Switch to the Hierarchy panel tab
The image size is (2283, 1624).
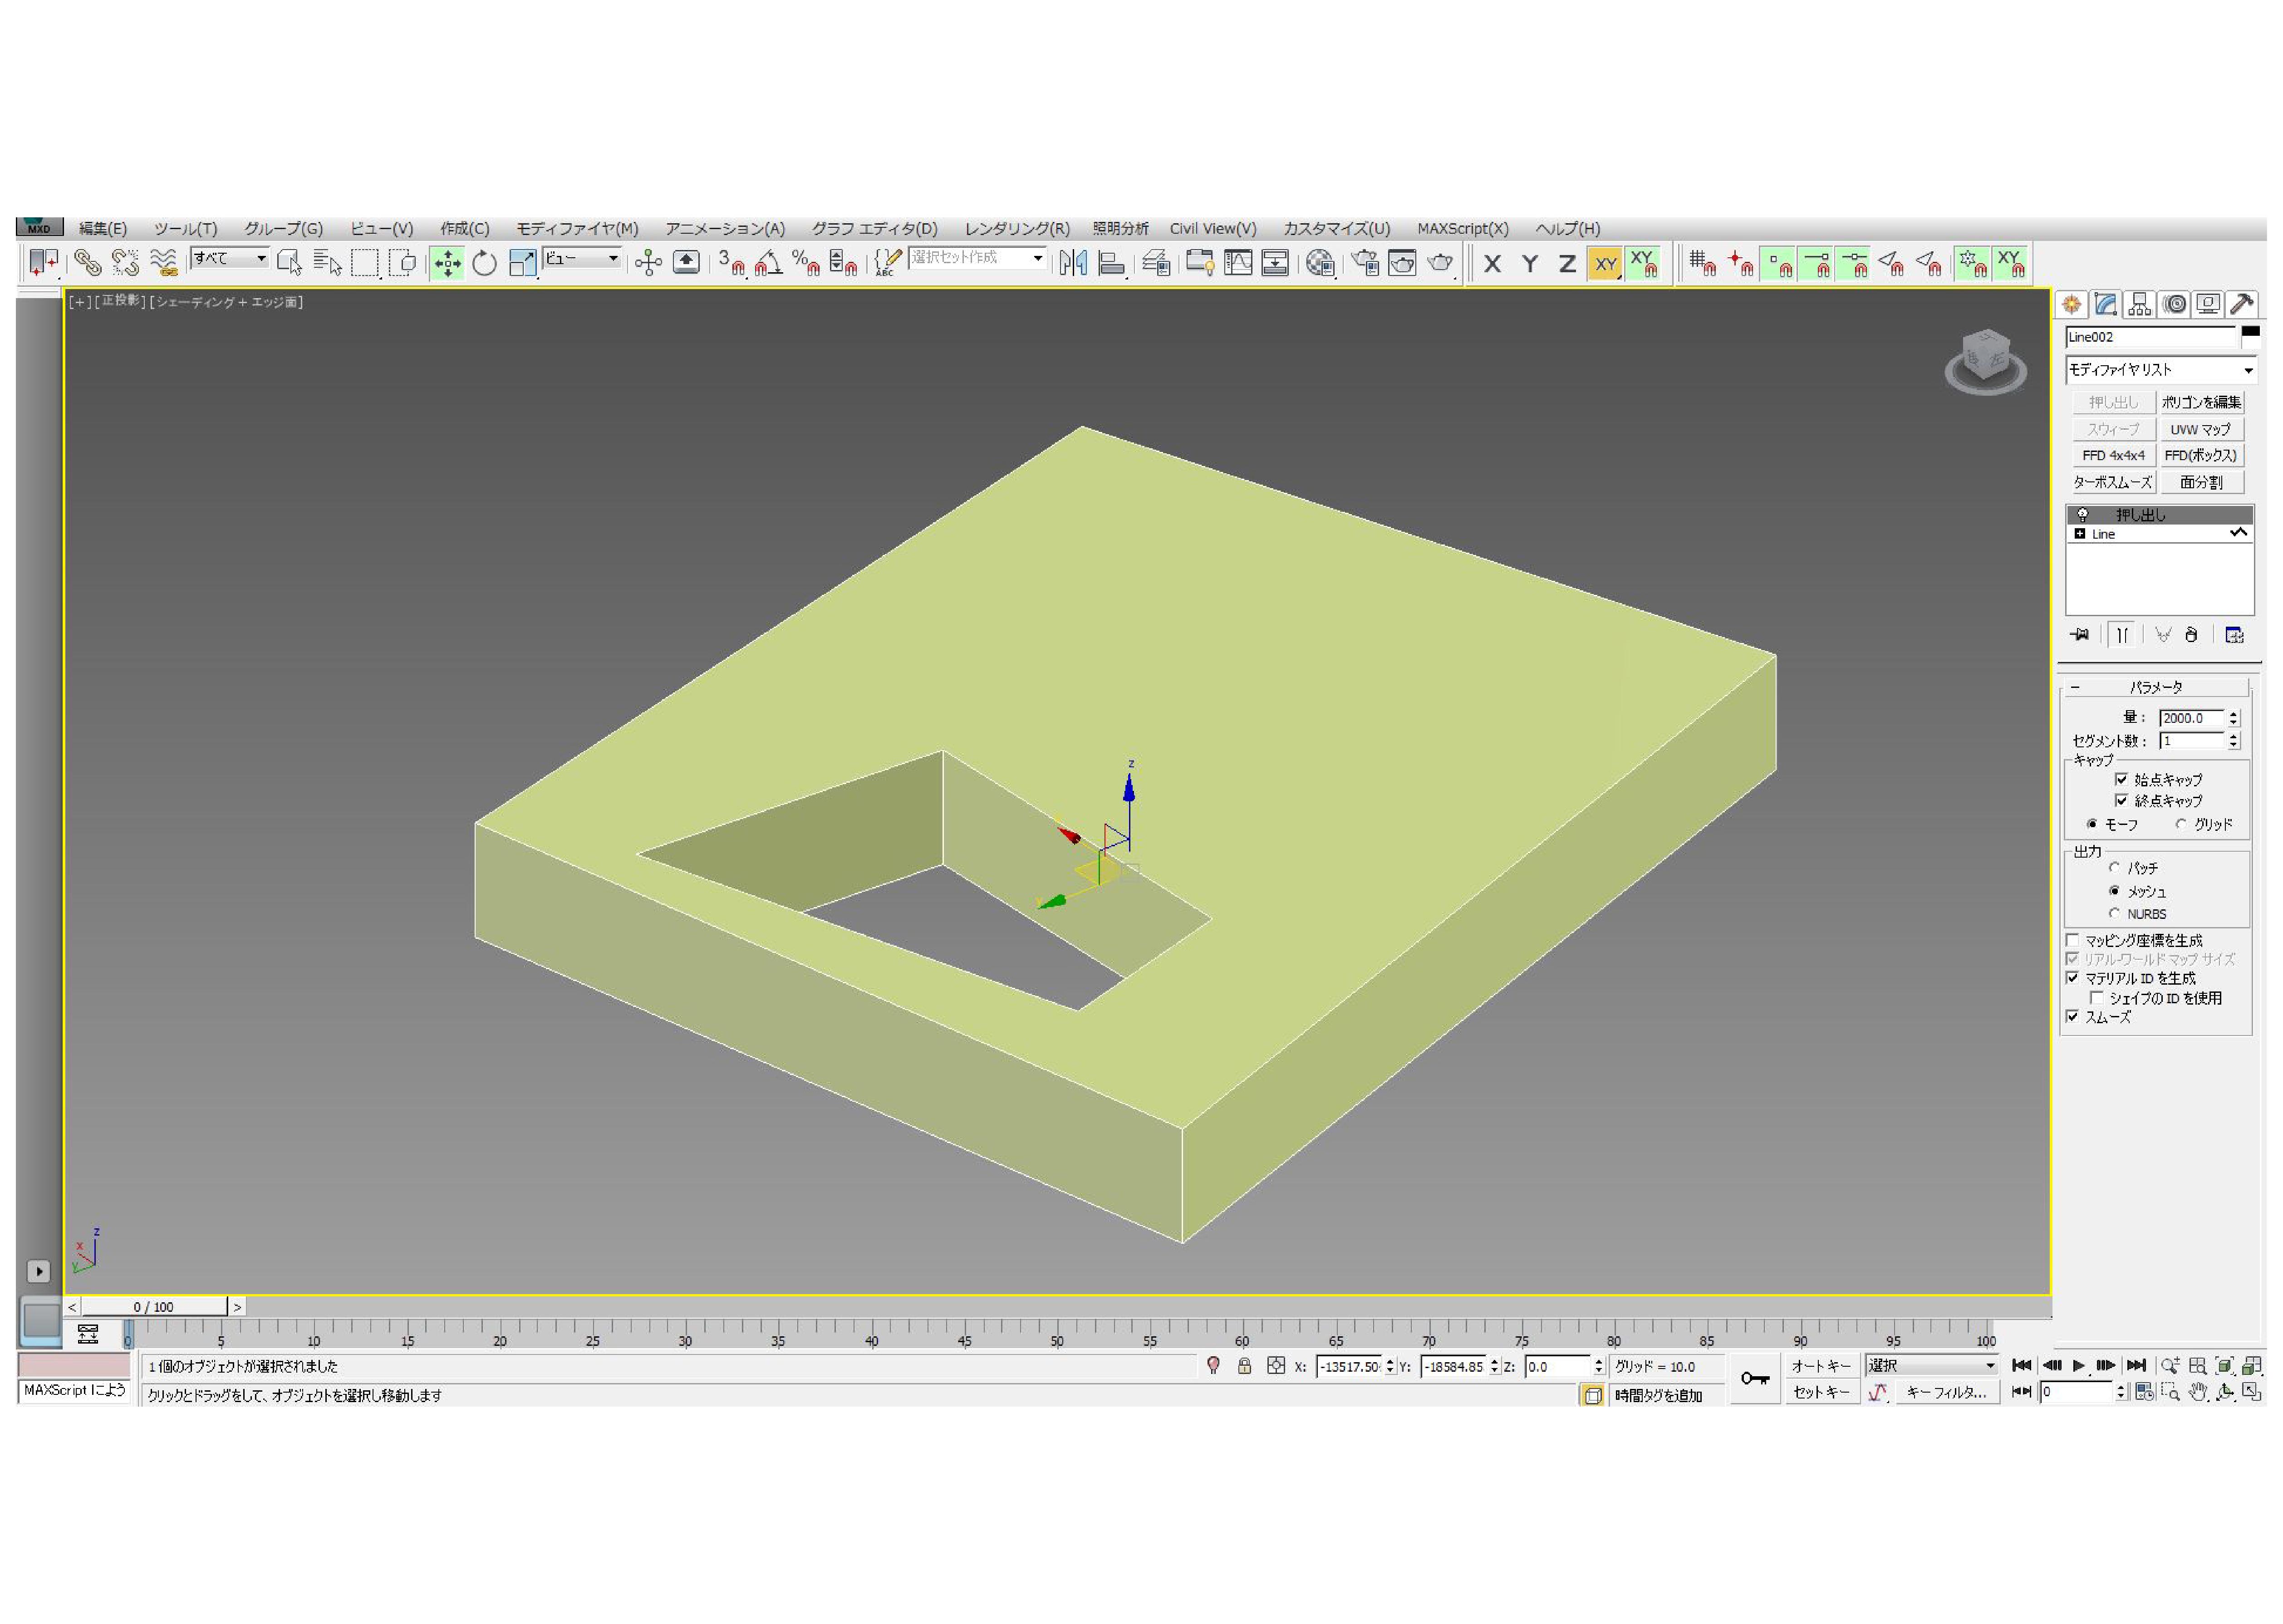(x=2139, y=304)
